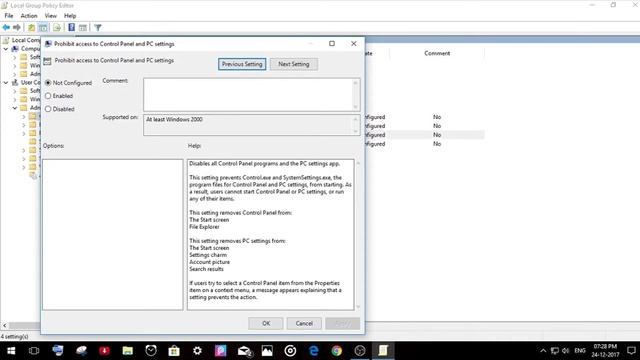Expand Software Settings under Computer Configuration
This screenshot has height=360, width=640.
pos(15,57)
